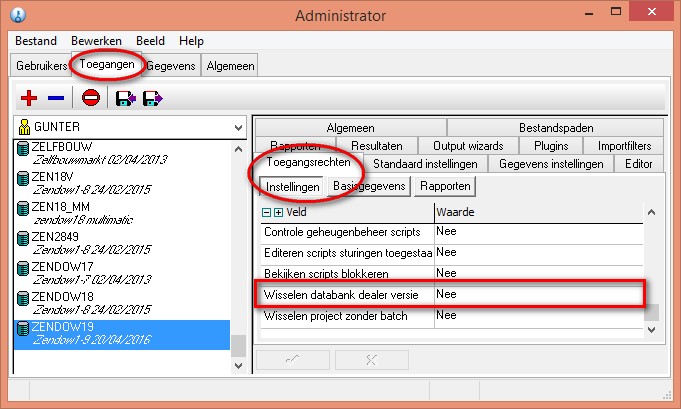Screen dimensions: 681x409
Task: Select the ZEN2849 database entry
Action: 122,244
